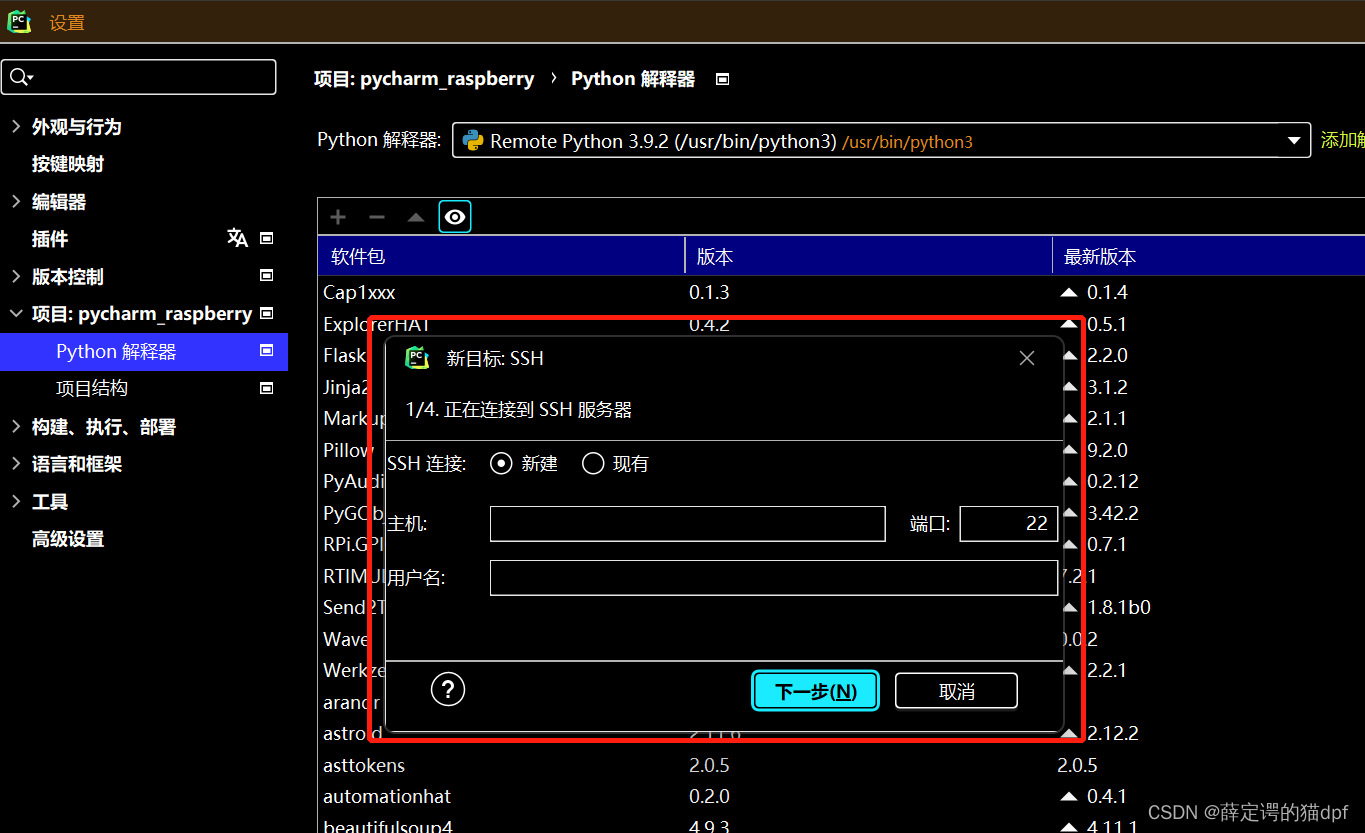Select the Cap1xxx package row
This screenshot has height=833, width=1365.
[x=841, y=292]
